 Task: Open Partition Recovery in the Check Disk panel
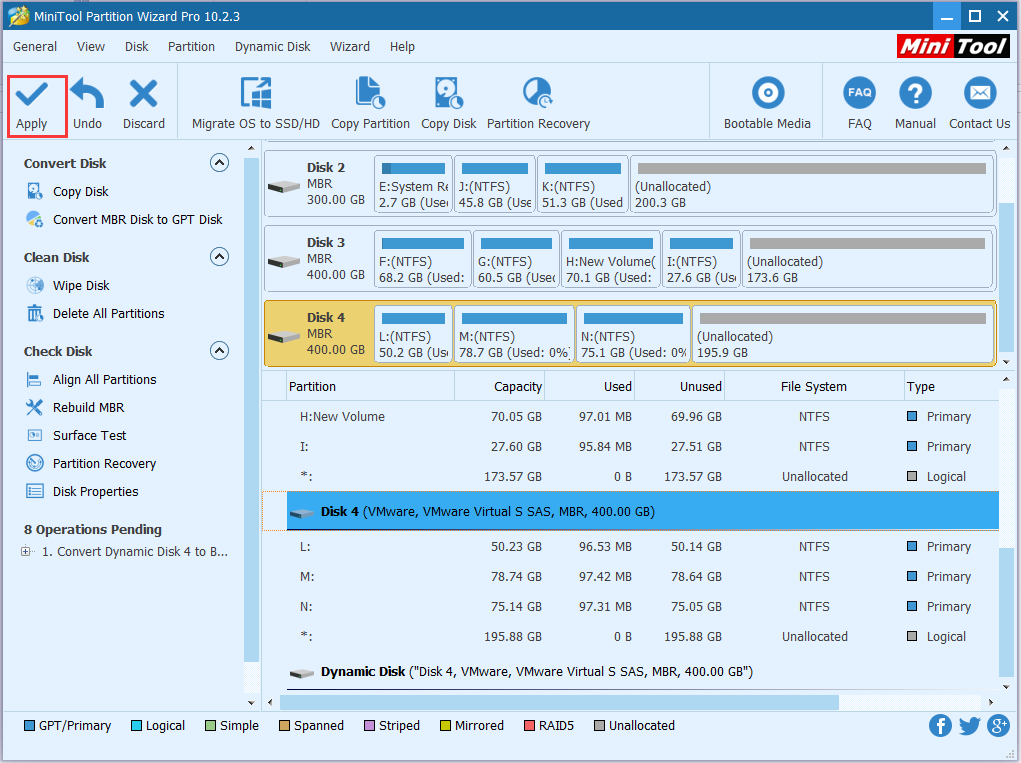click(x=104, y=463)
